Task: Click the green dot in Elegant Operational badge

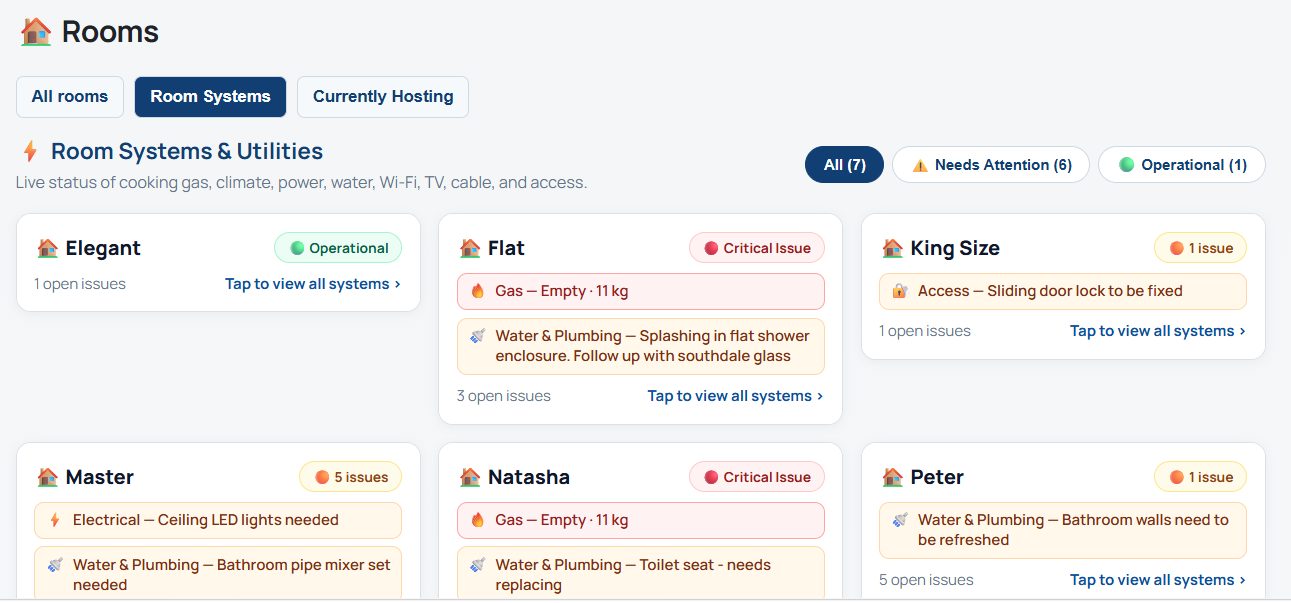Action: [297, 248]
